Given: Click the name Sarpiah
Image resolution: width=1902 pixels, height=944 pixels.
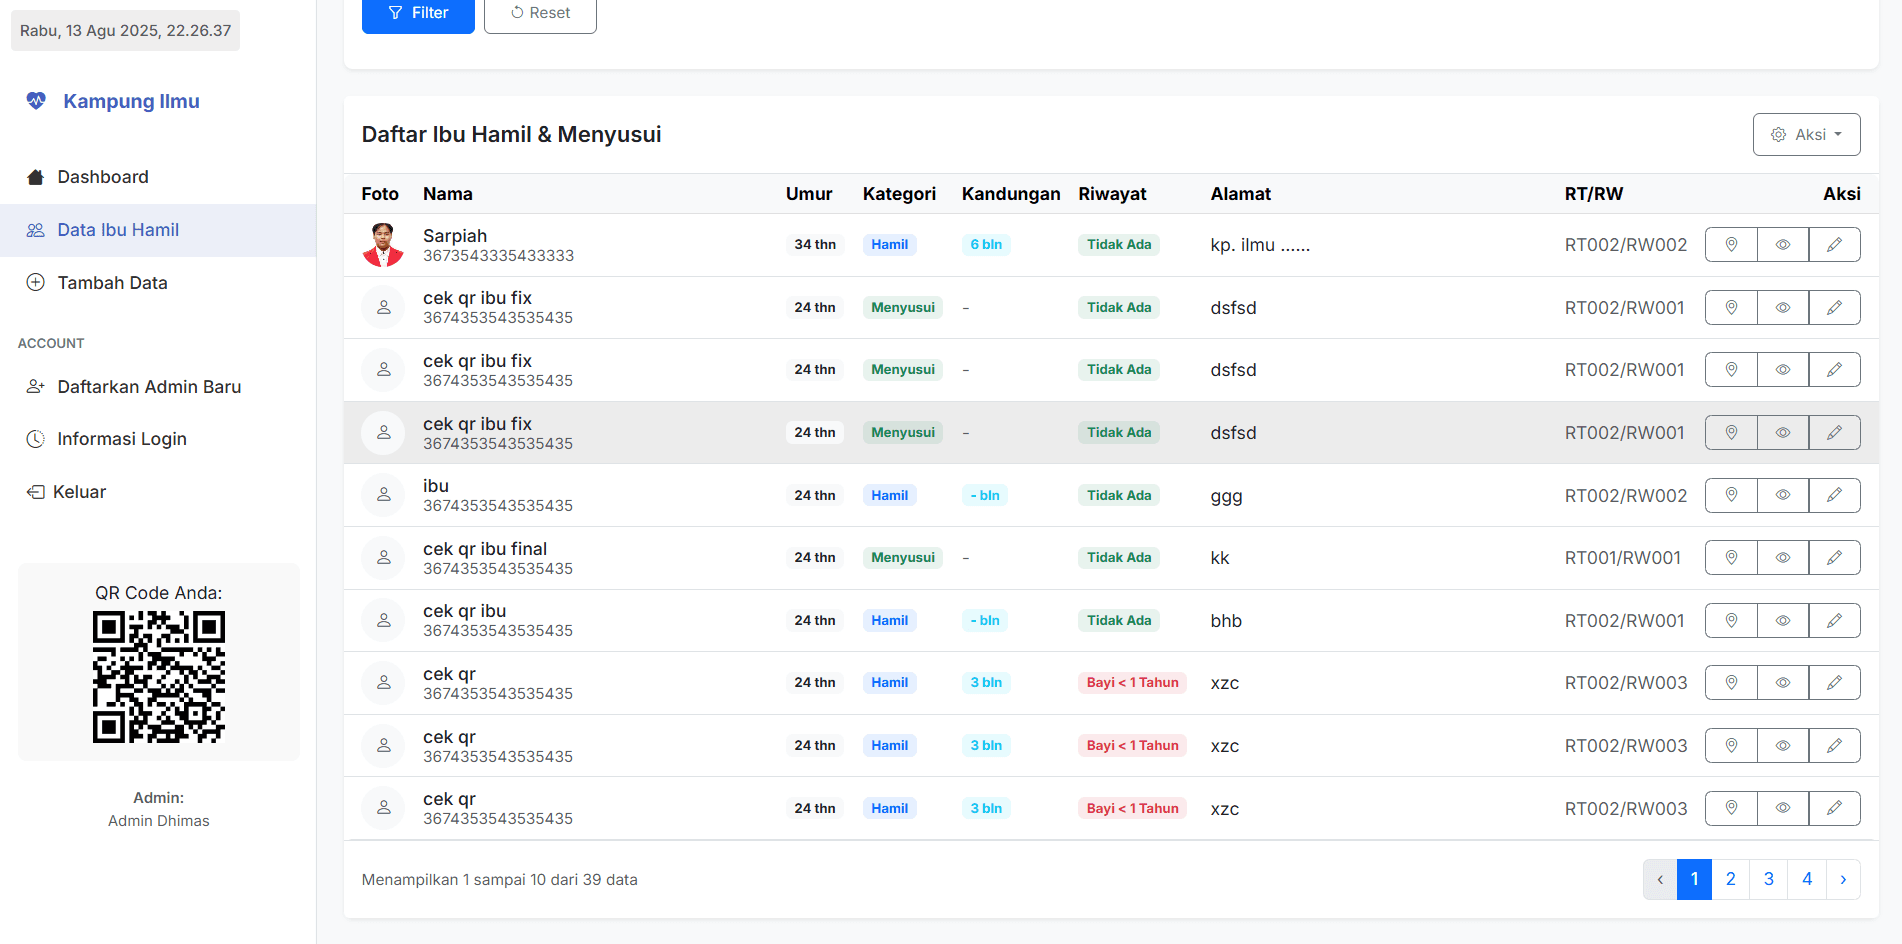Looking at the screenshot, I should pyautogui.click(x=455, y=236).
